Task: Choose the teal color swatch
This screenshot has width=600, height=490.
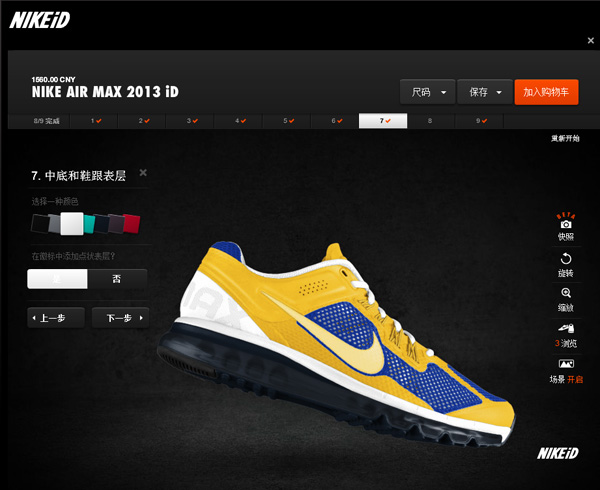Action: 89,224
